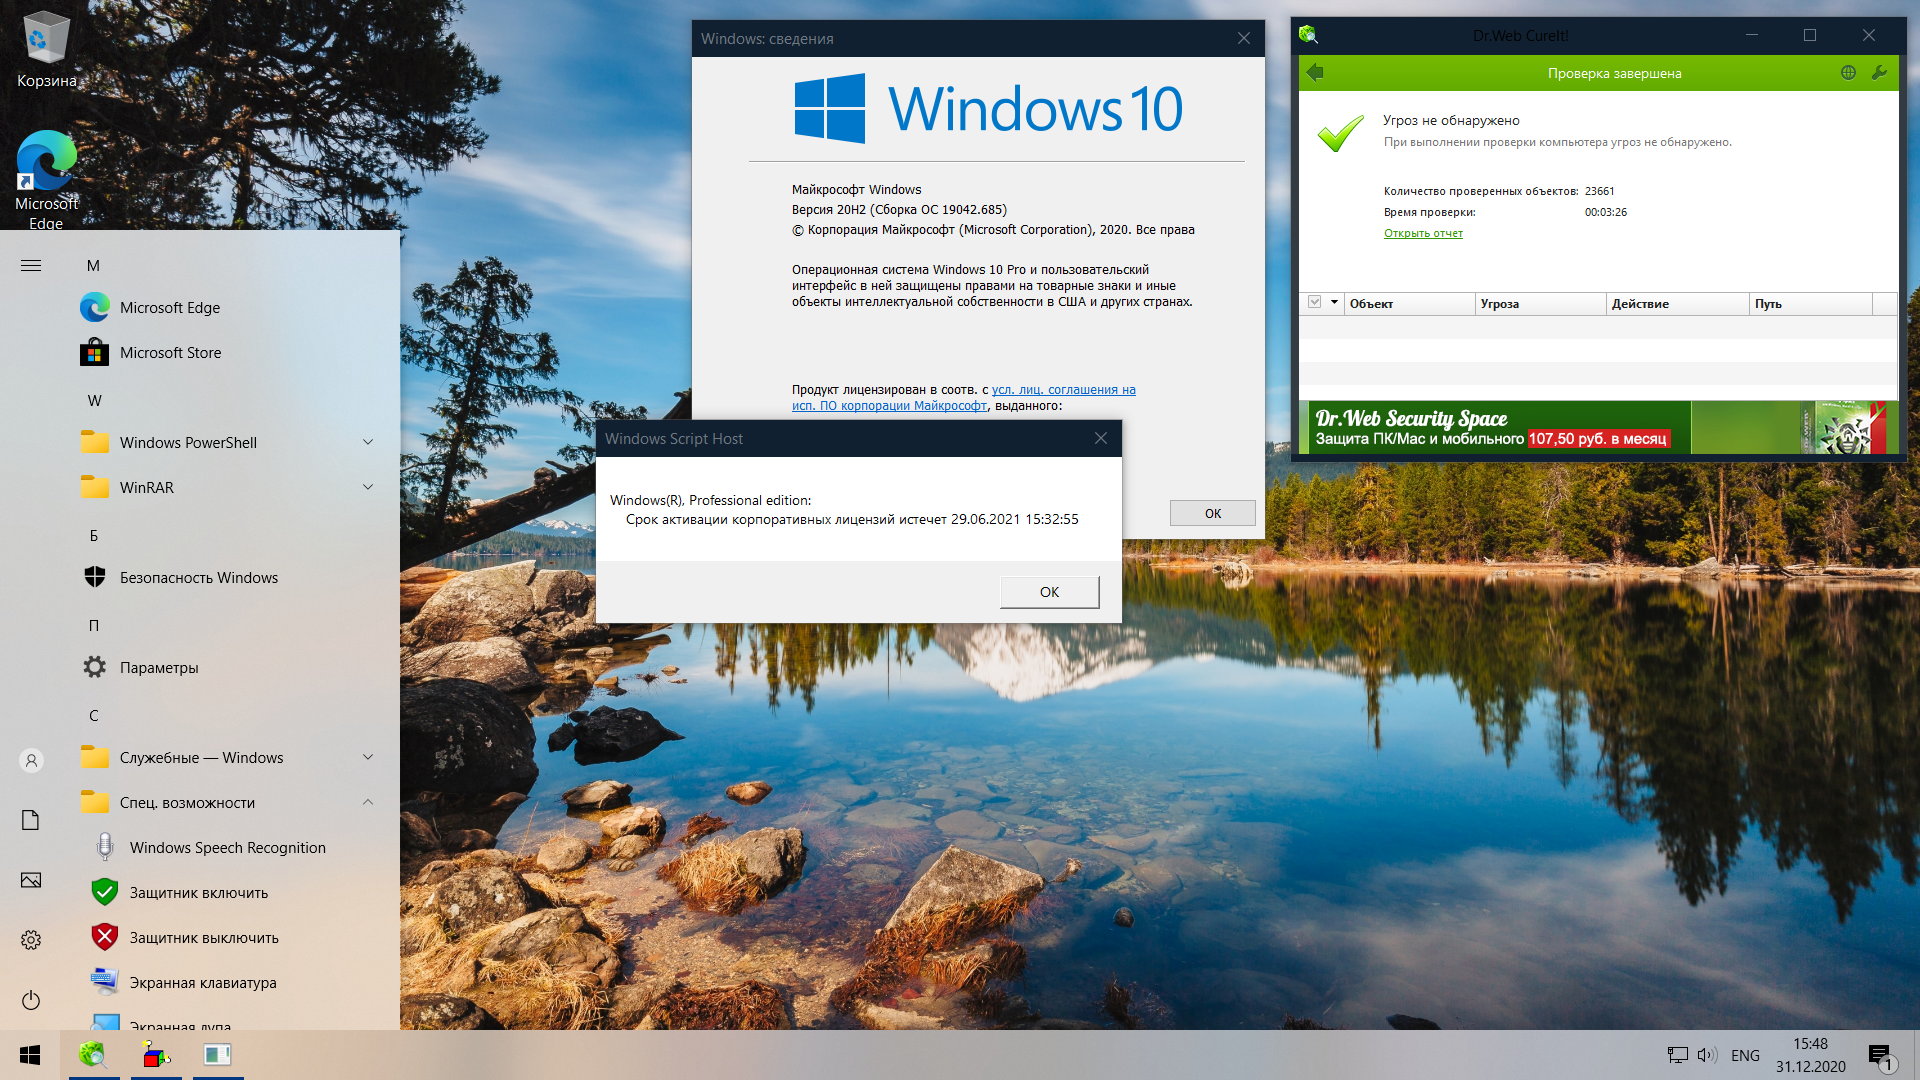The width and height of the screenshot is (1920, 1080).
Task: Open the volume speaker tray icon
Action: (x=1707, y=1055)
